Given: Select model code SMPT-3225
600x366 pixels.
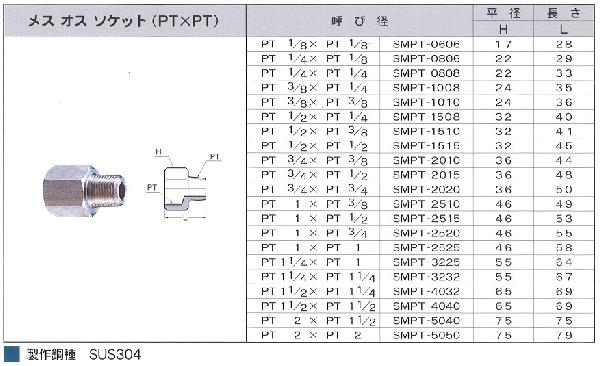Looking at the screenshot, I should point(426,263).
